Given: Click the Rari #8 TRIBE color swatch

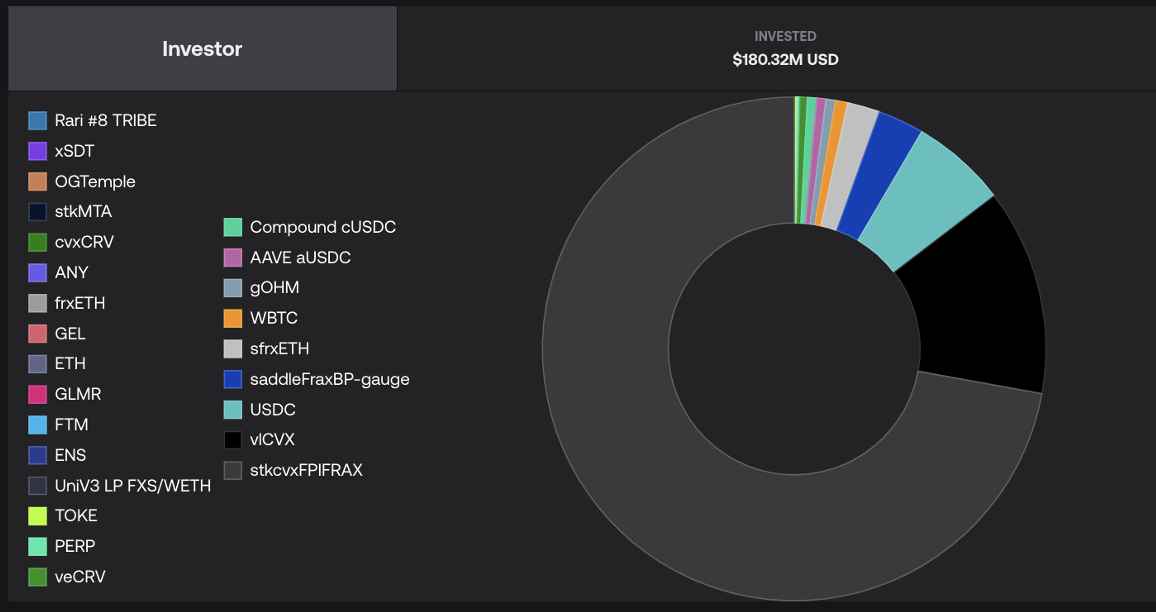Looking at the screenshot, I should pos(38,121).
